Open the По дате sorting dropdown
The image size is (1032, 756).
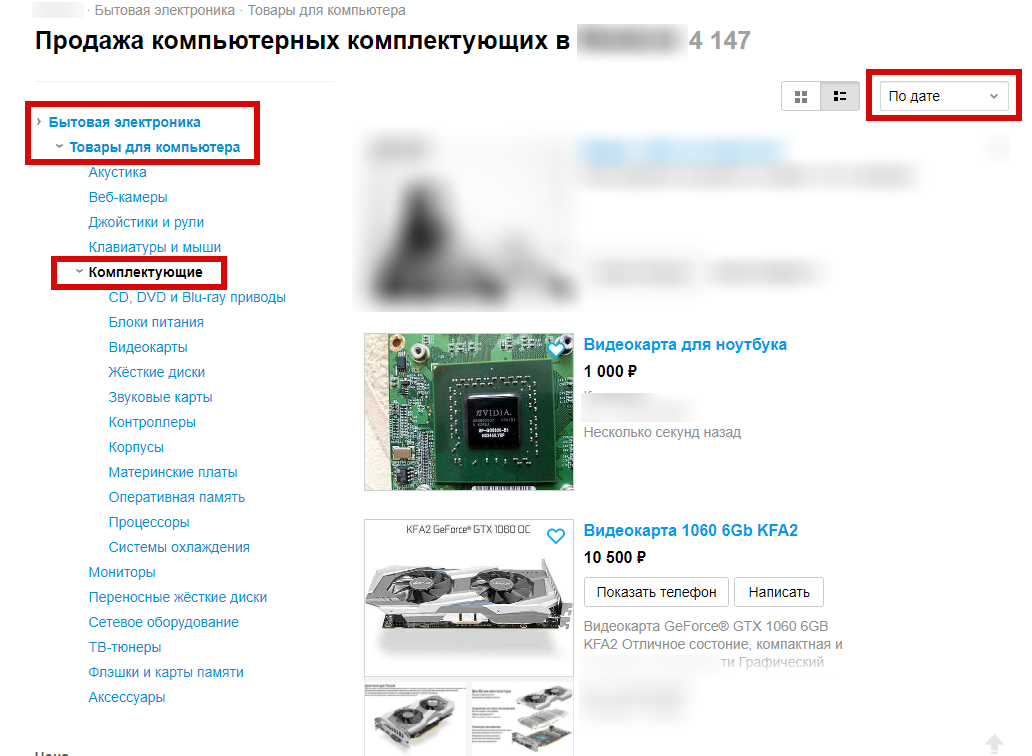944,96
